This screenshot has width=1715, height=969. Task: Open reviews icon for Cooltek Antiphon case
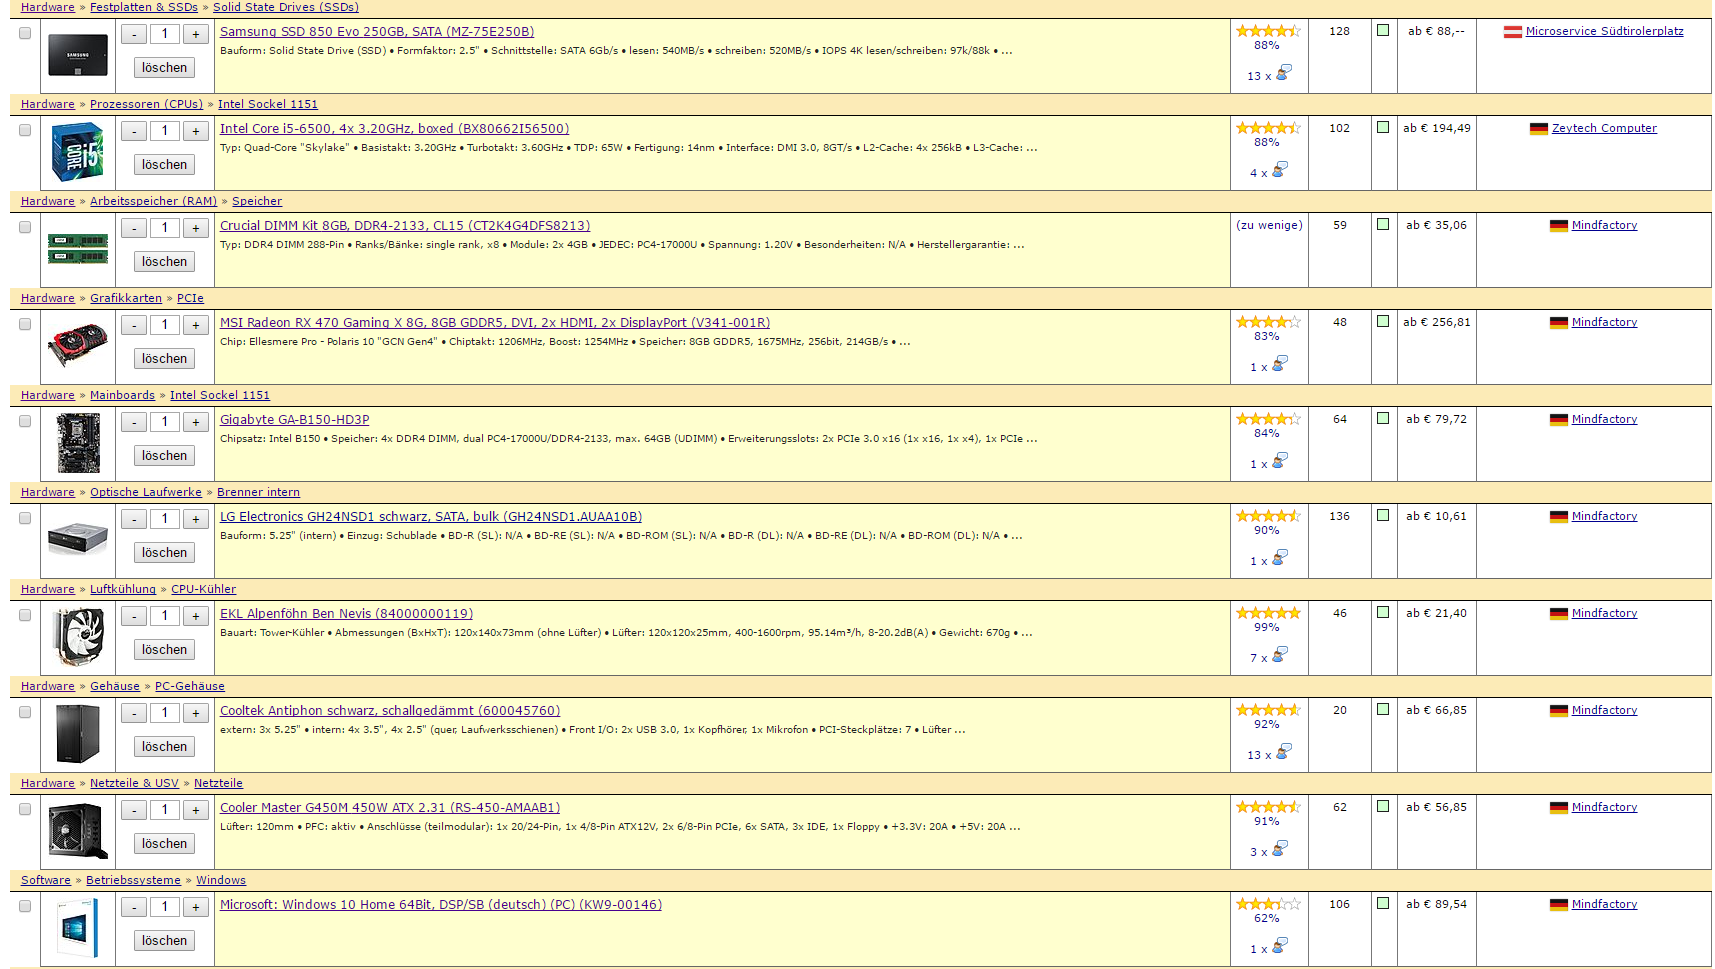click(x=1284, y=751)
